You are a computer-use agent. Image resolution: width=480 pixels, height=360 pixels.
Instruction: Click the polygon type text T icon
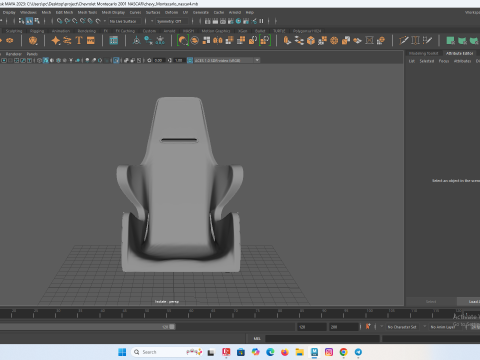click(x=79, y=41)
